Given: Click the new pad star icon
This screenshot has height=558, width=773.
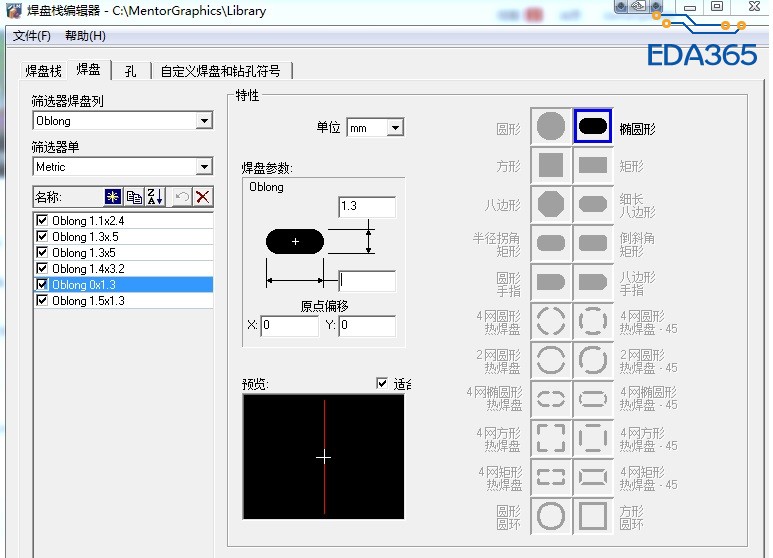Looking at the screenshot, I should click(x=113, y=197).
